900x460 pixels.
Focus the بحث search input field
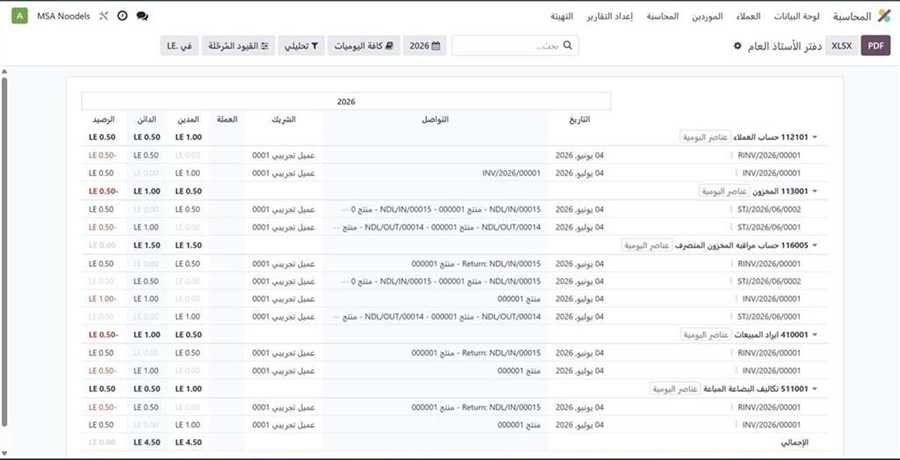[x=515, y=46]
